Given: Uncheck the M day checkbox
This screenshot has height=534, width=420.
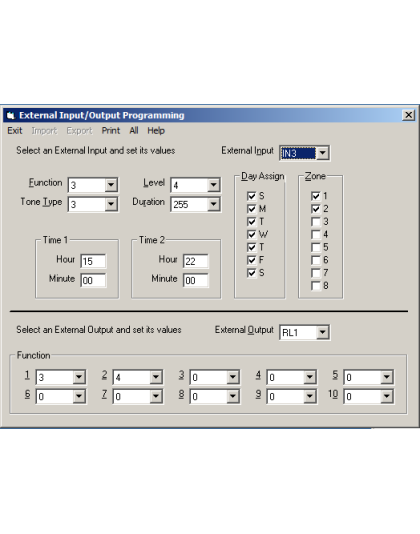Looking at the screenshot, I should tap(251, 209).
